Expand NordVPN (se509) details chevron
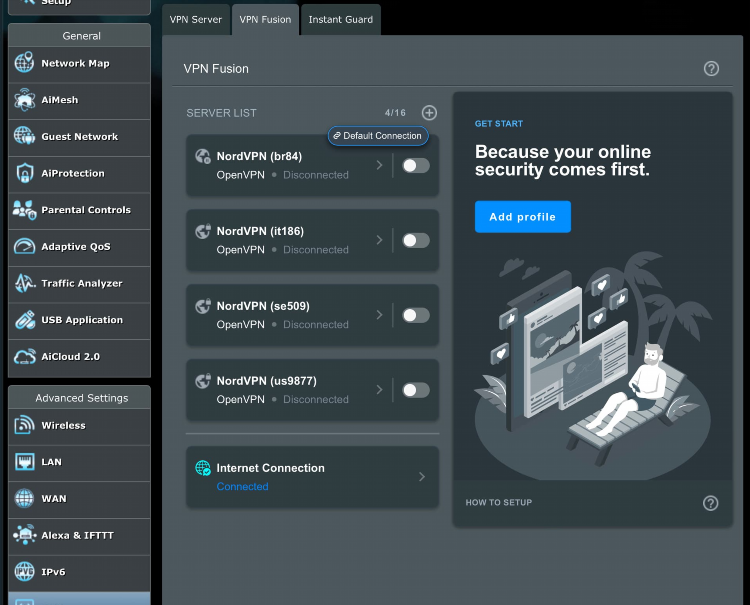This screenshot has width=750, height=605. point(379,315)
